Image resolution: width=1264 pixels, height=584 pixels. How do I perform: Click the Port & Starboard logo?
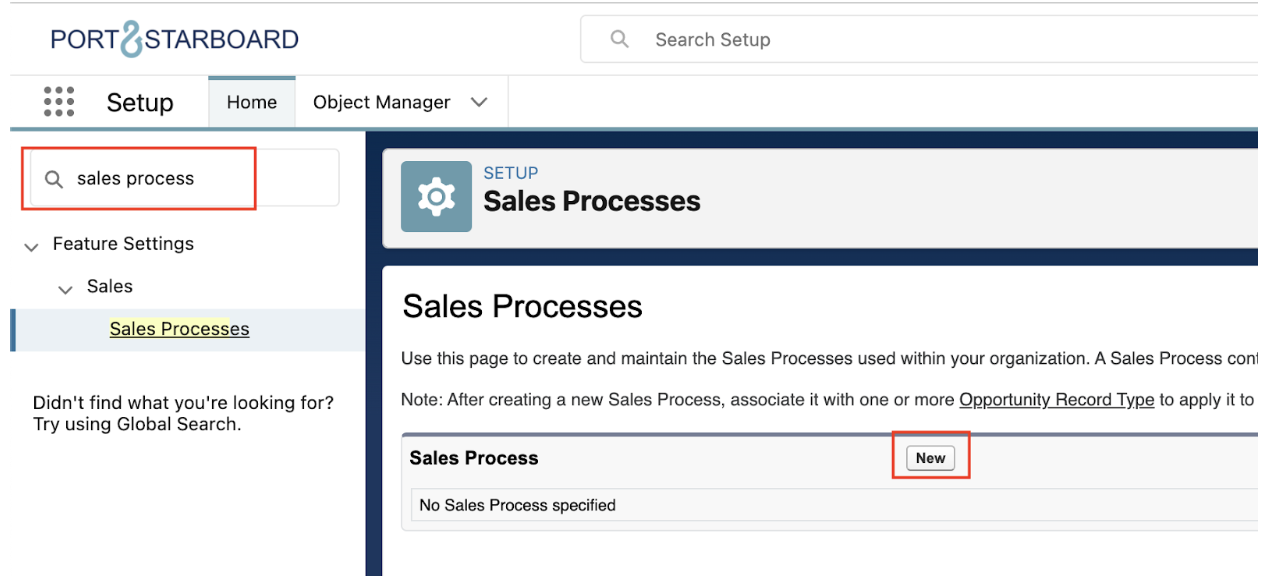pos(175,40)
